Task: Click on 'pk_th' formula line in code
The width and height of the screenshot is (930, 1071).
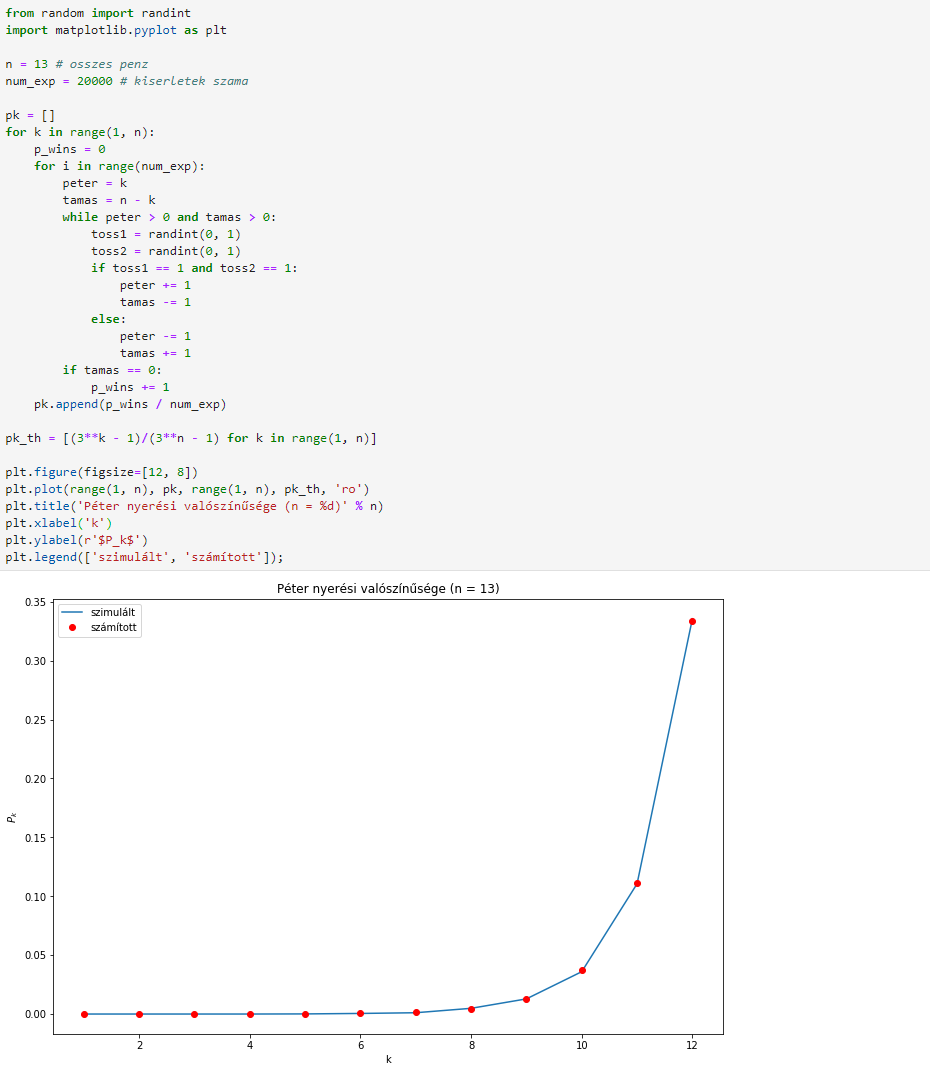Action: coord(191,439)
